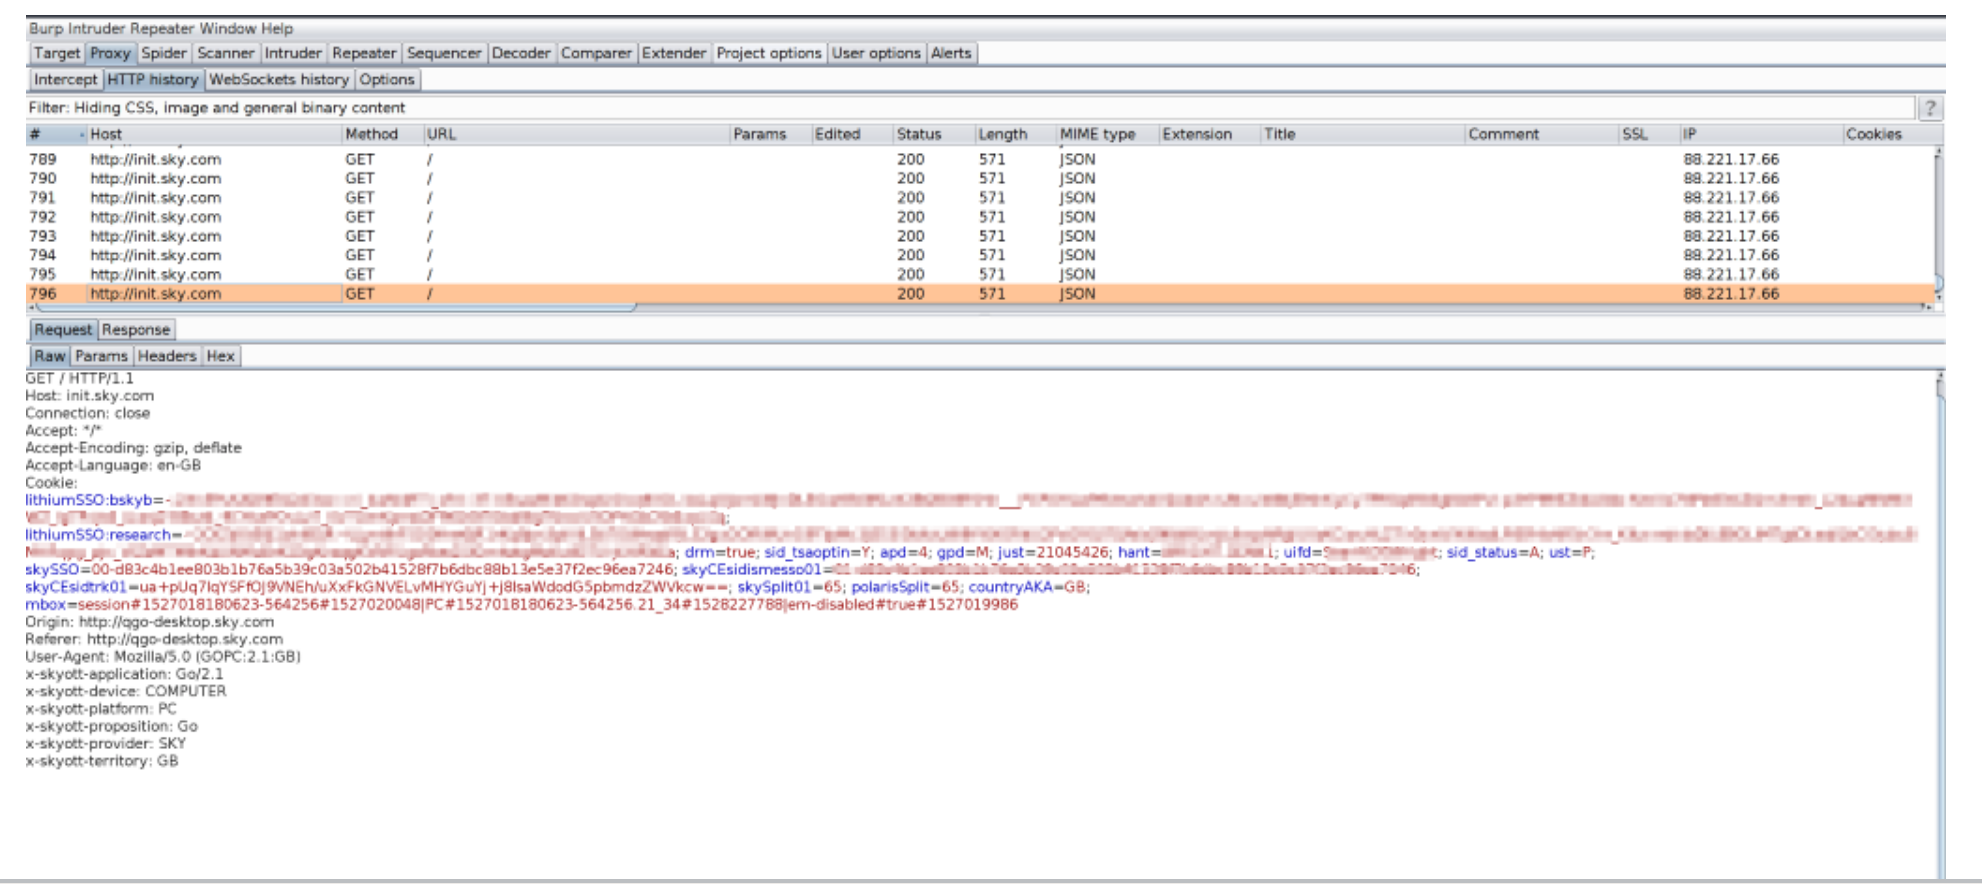
Task: Select history row number 794
Action: tap(980, 255)
